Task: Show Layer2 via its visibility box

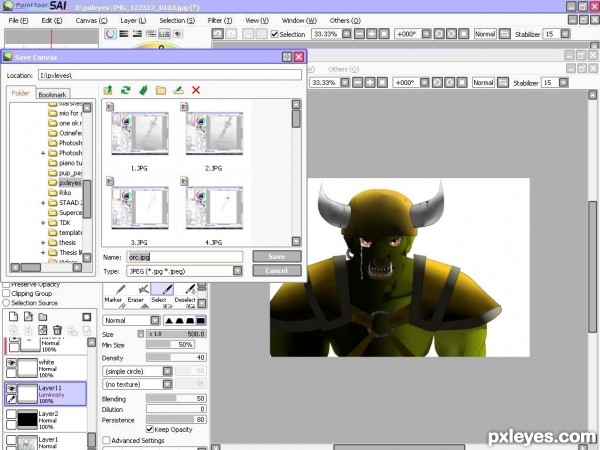Action: (x=11, y=414)
